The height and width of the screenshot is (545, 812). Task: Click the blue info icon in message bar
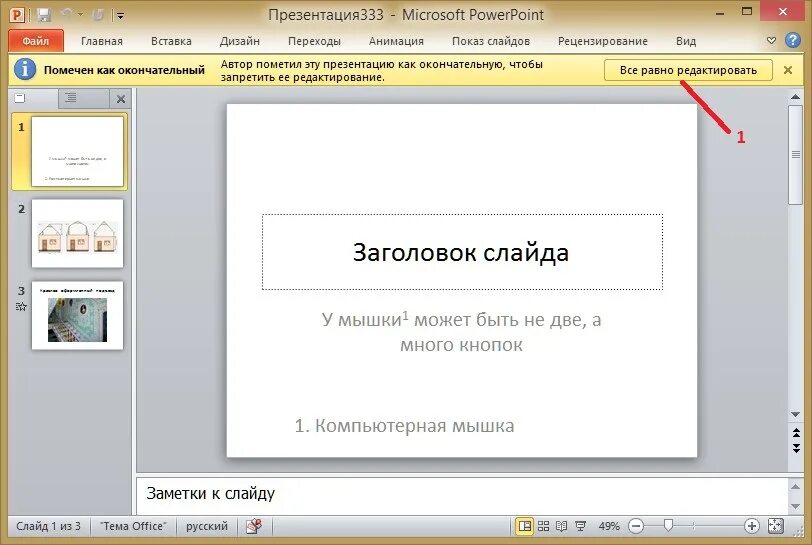pos(25,69)
